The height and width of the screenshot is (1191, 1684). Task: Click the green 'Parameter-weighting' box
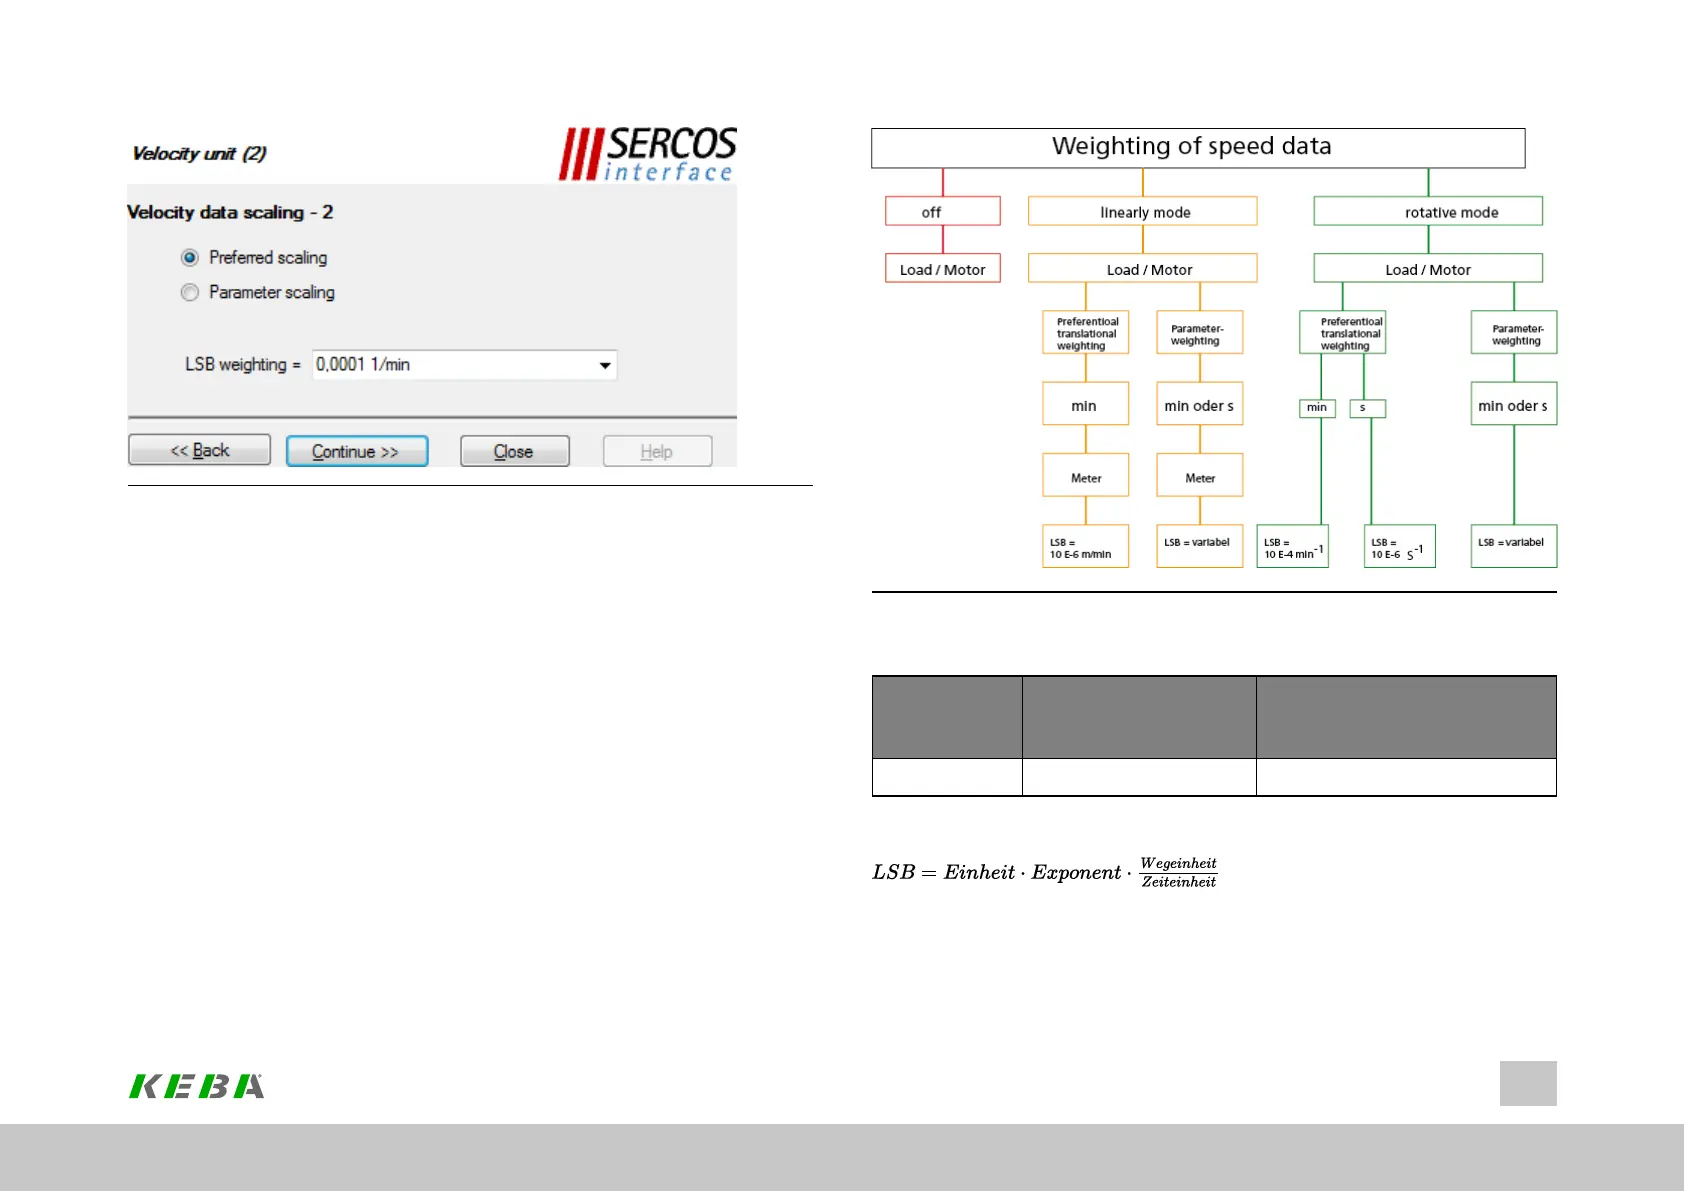tap(1514, 332)
